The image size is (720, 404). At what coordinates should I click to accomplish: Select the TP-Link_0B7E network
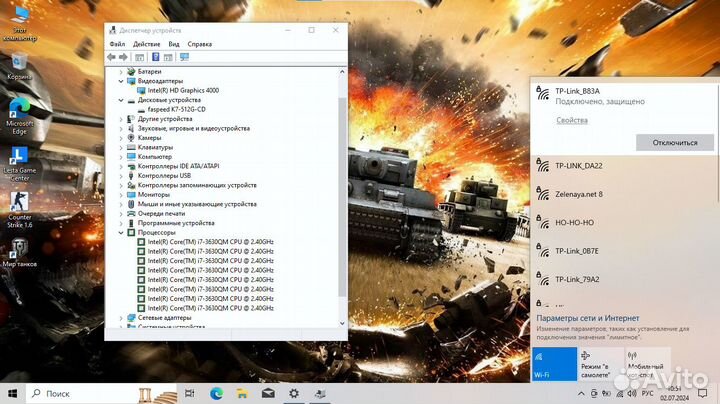tap(624, 251)
